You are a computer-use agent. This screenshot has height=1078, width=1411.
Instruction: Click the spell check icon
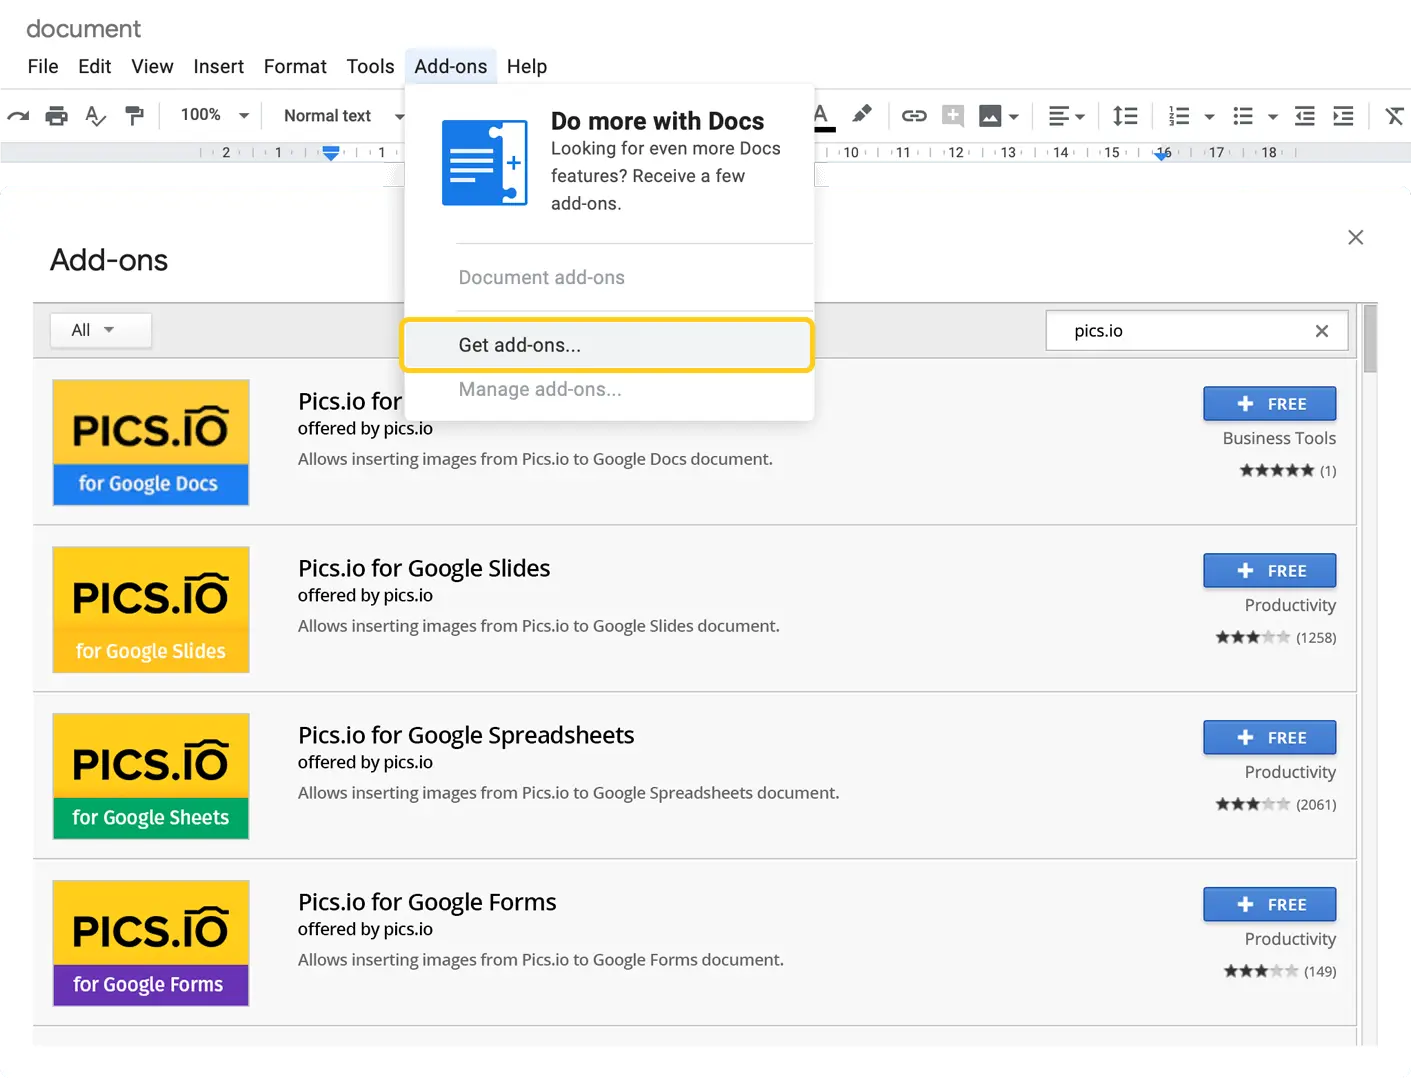[96, 116]
